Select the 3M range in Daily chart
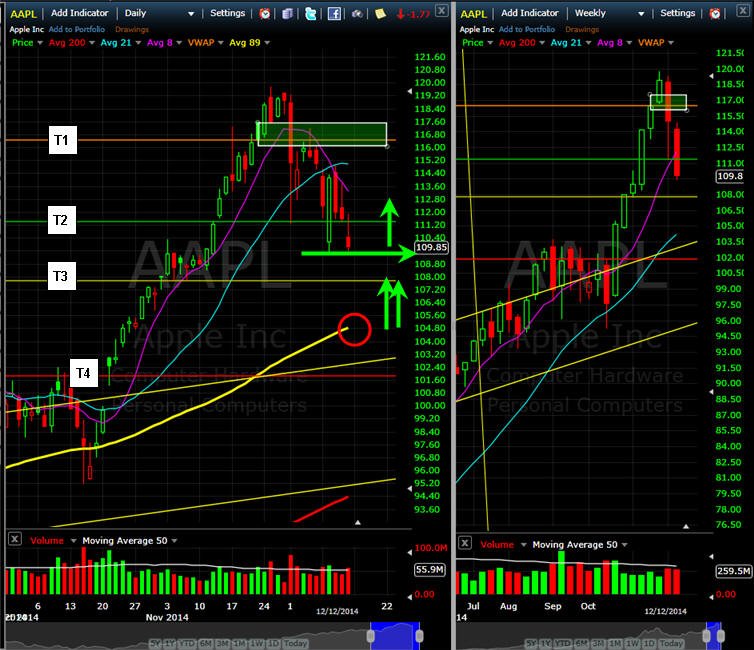Image resolution: width=754 pixels, height=650 pixels. pos(222,643)
